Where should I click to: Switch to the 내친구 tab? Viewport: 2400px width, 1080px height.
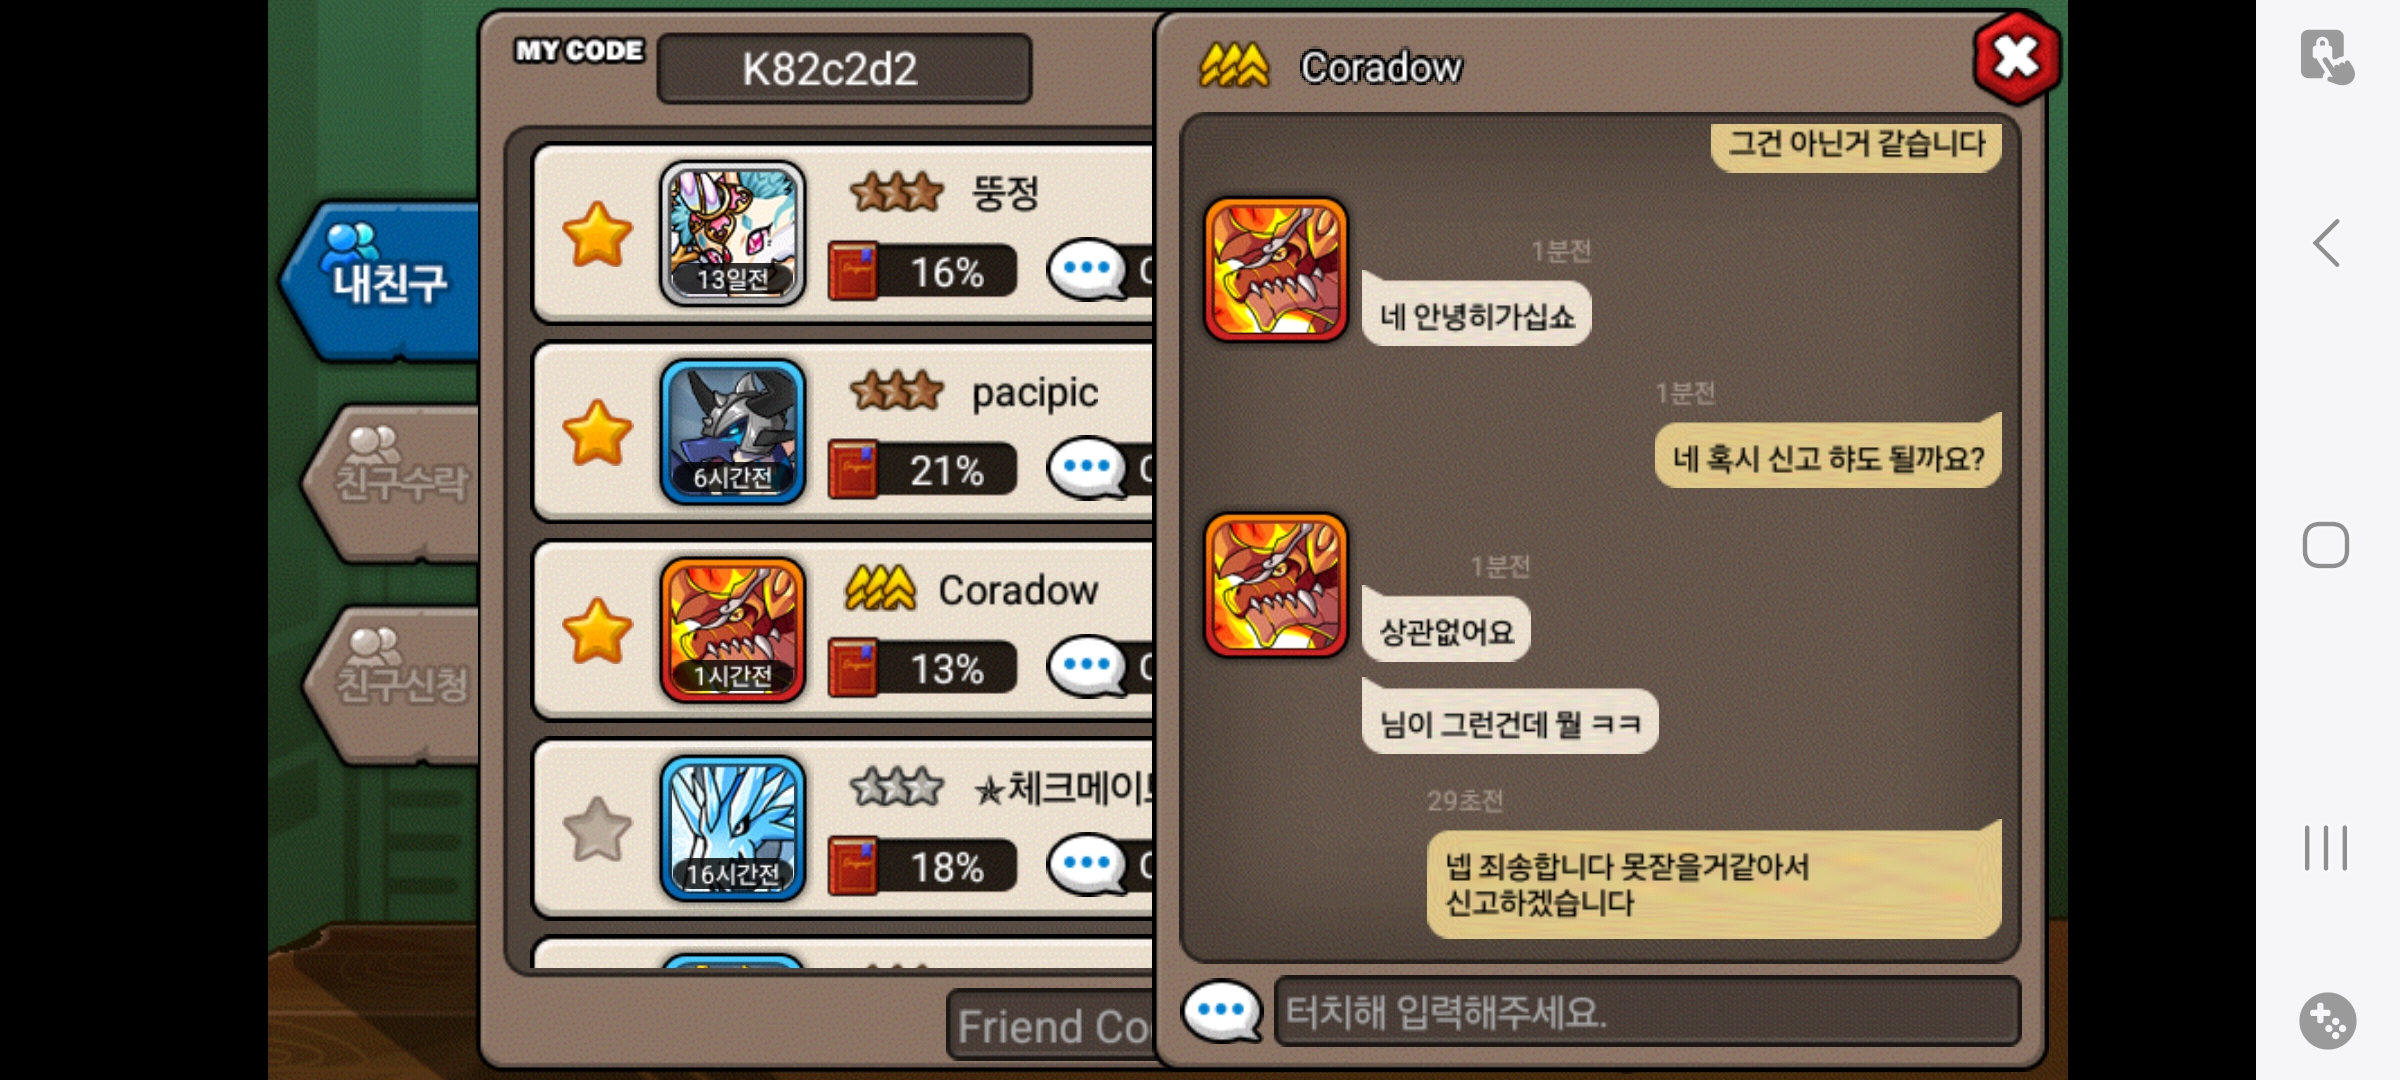tap(383, 281)
